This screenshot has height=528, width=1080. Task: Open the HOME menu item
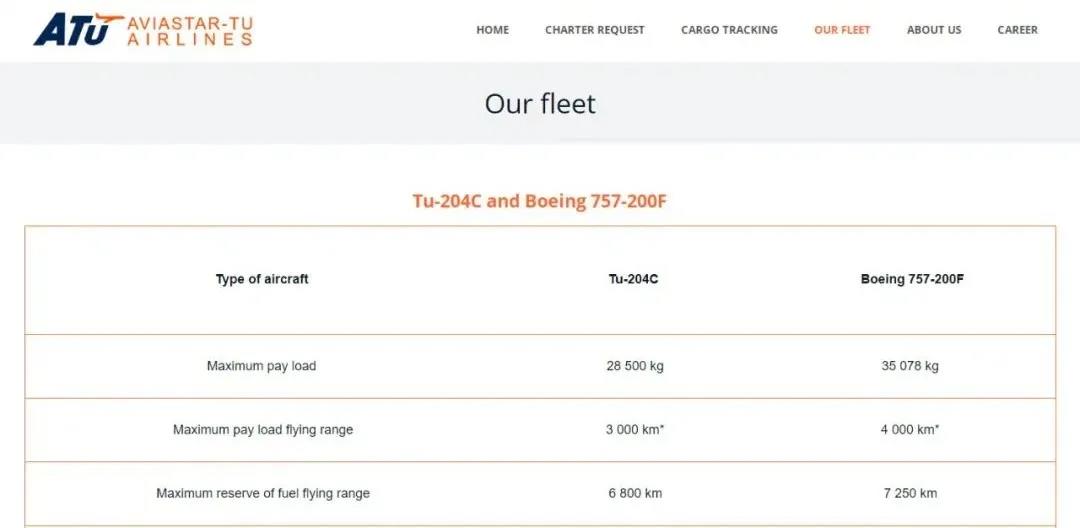492,30
